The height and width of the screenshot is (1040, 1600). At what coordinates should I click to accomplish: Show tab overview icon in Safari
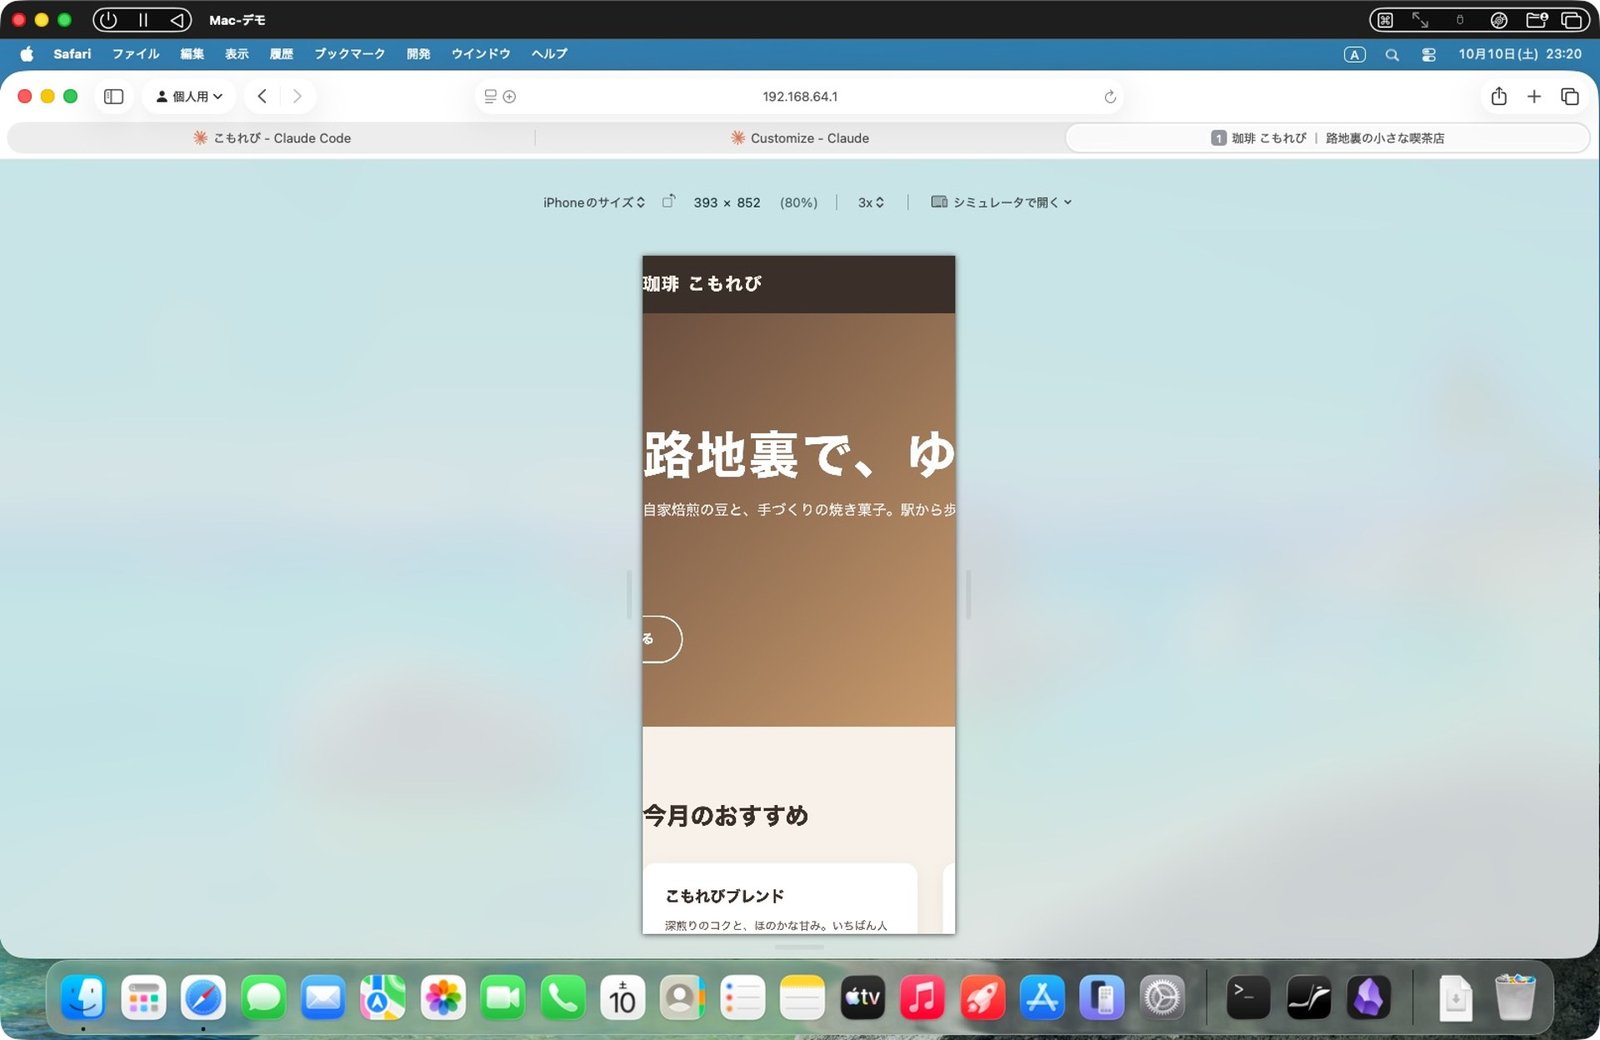coord(1570,97)
